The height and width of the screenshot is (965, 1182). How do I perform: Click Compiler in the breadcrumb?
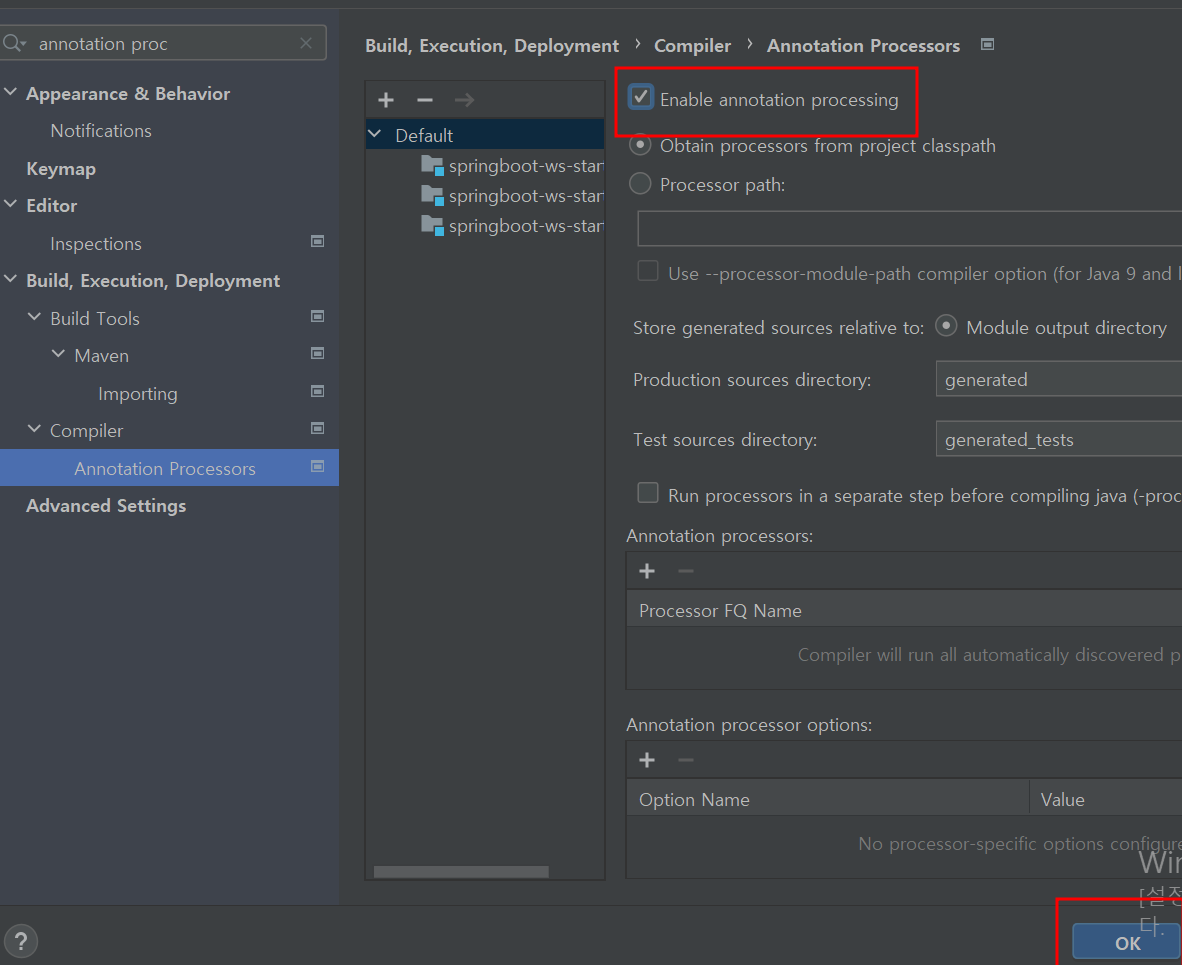click(692, 45)
